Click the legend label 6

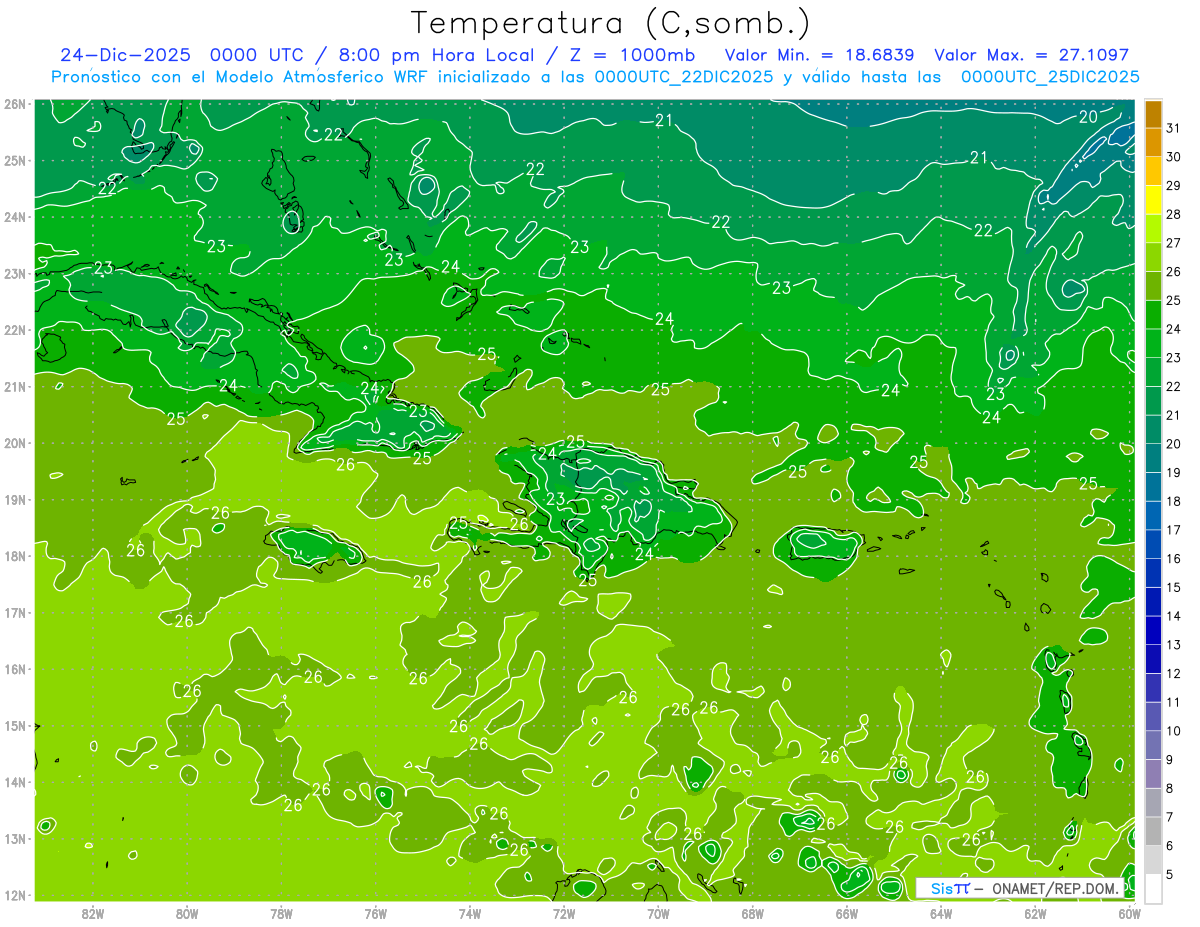[1170, 846]
